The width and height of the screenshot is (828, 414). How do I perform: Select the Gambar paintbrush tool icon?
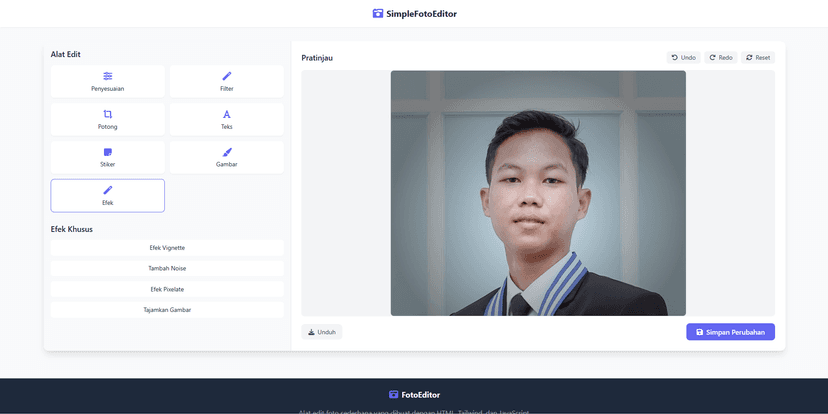pyautogui.click(x=227, y=152)
